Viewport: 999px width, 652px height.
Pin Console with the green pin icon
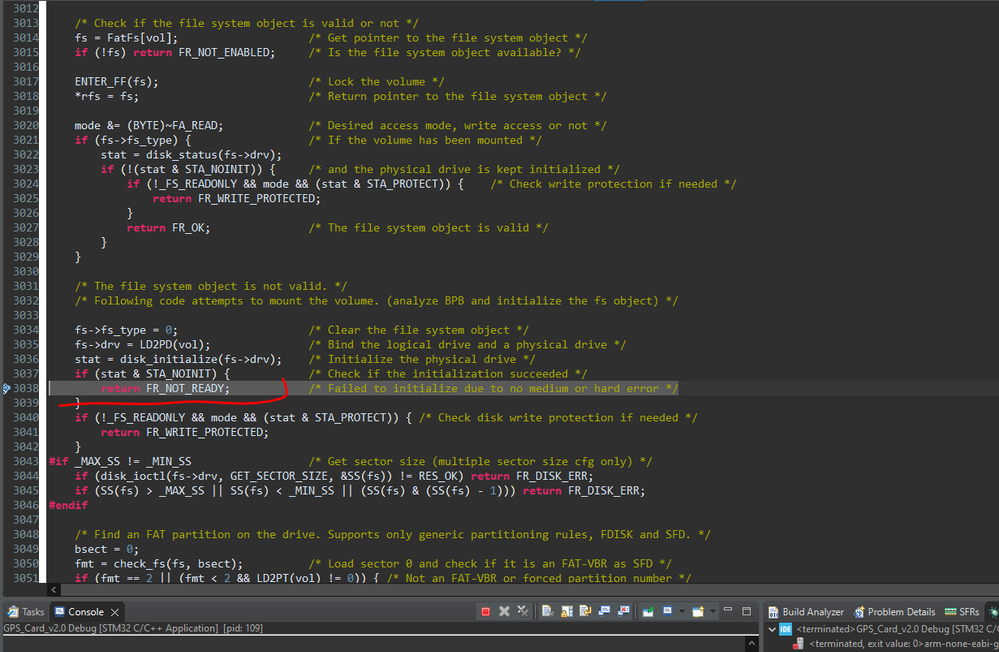[648, 612]
